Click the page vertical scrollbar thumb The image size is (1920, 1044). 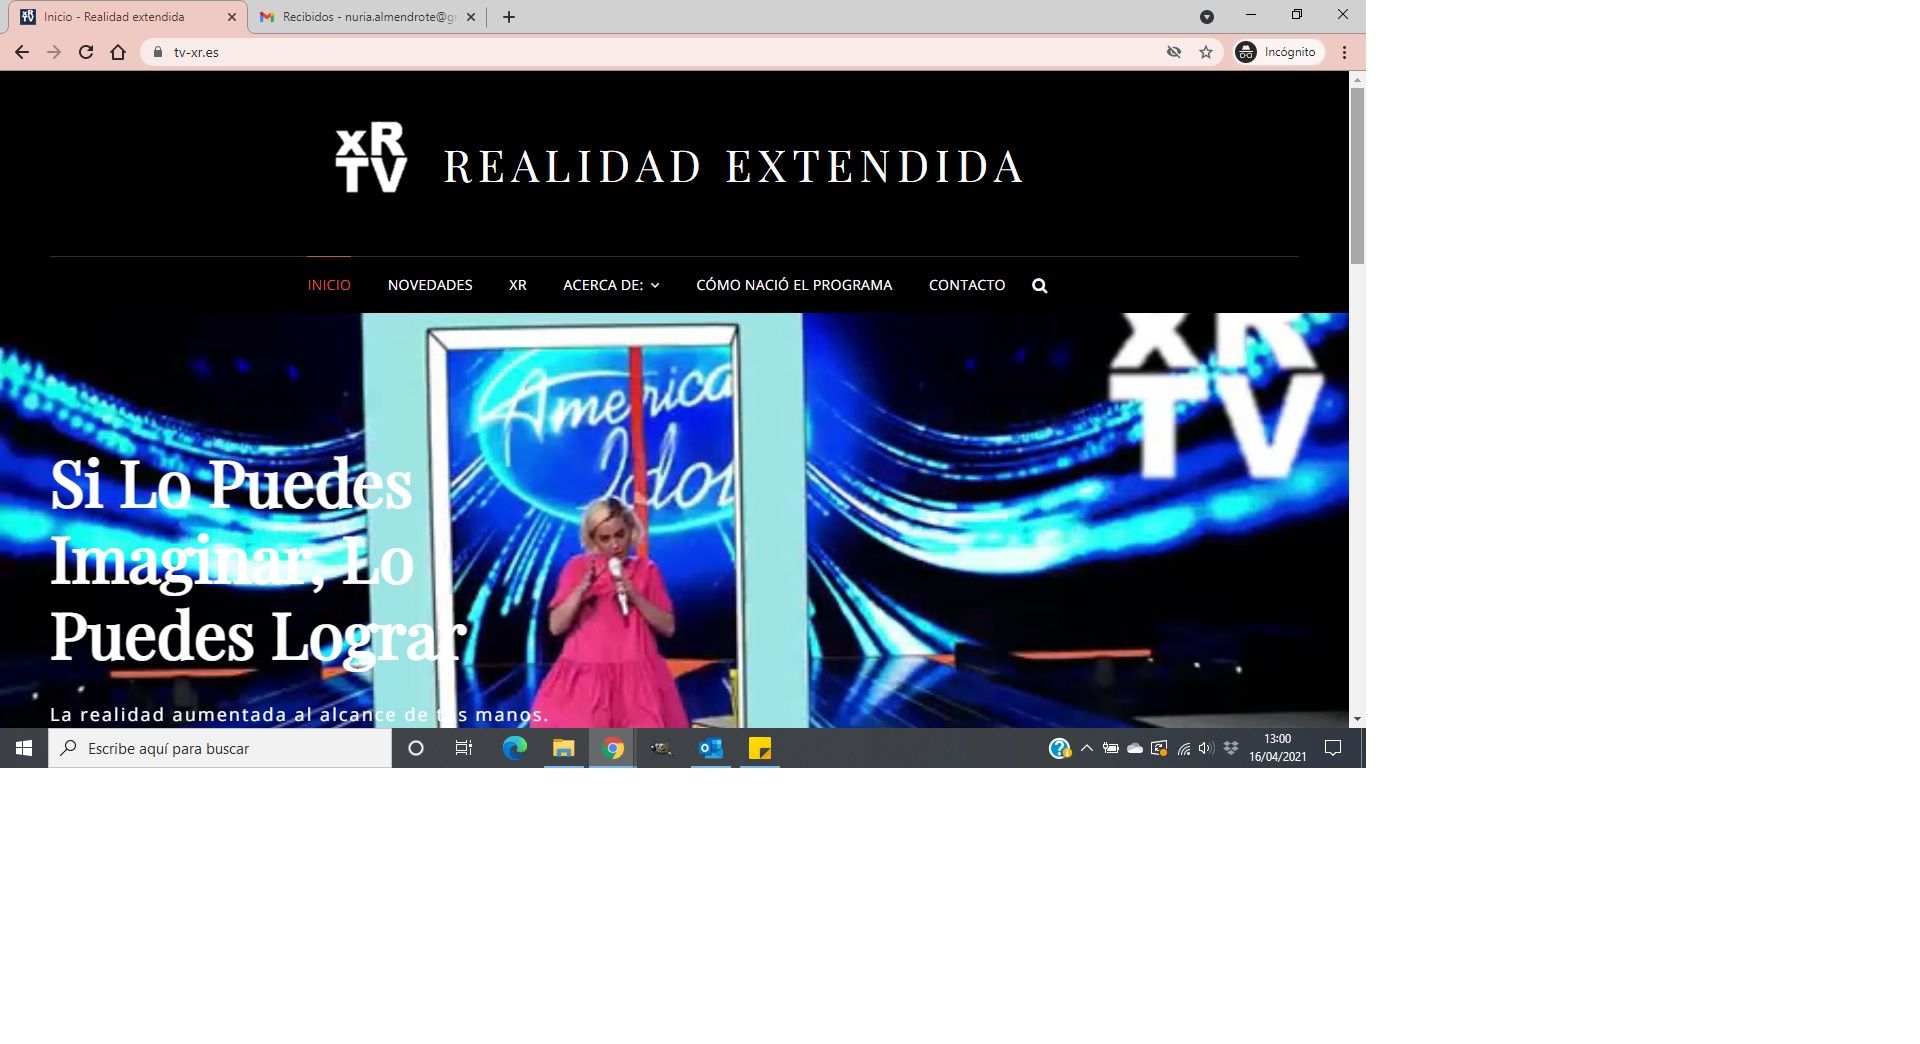(x=1357, y=176)
